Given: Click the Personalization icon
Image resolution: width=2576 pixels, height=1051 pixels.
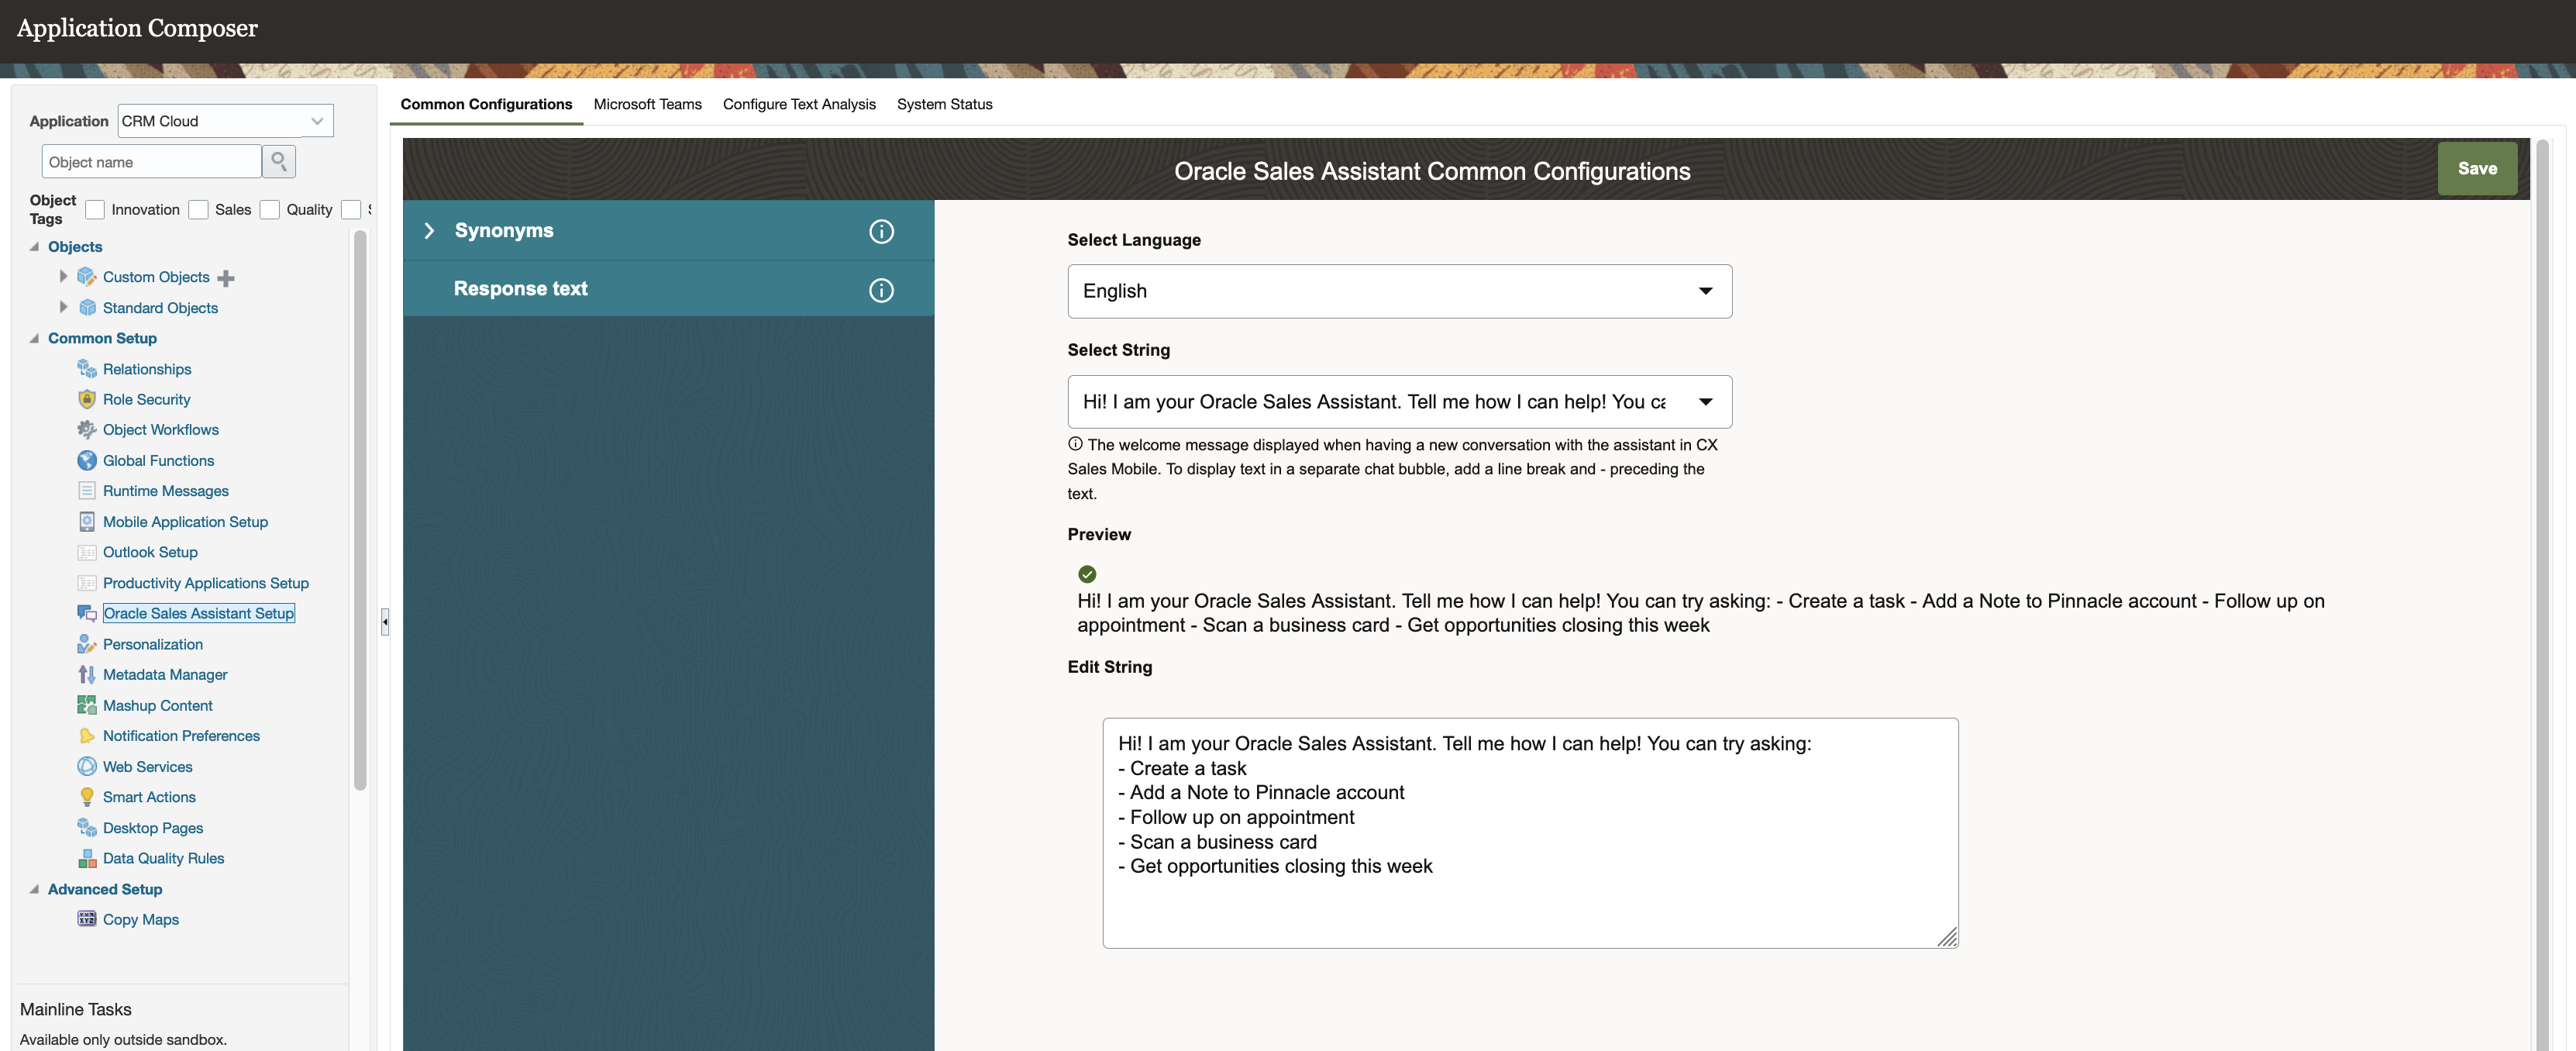Looking at the screenshot, I should (87, 644).
